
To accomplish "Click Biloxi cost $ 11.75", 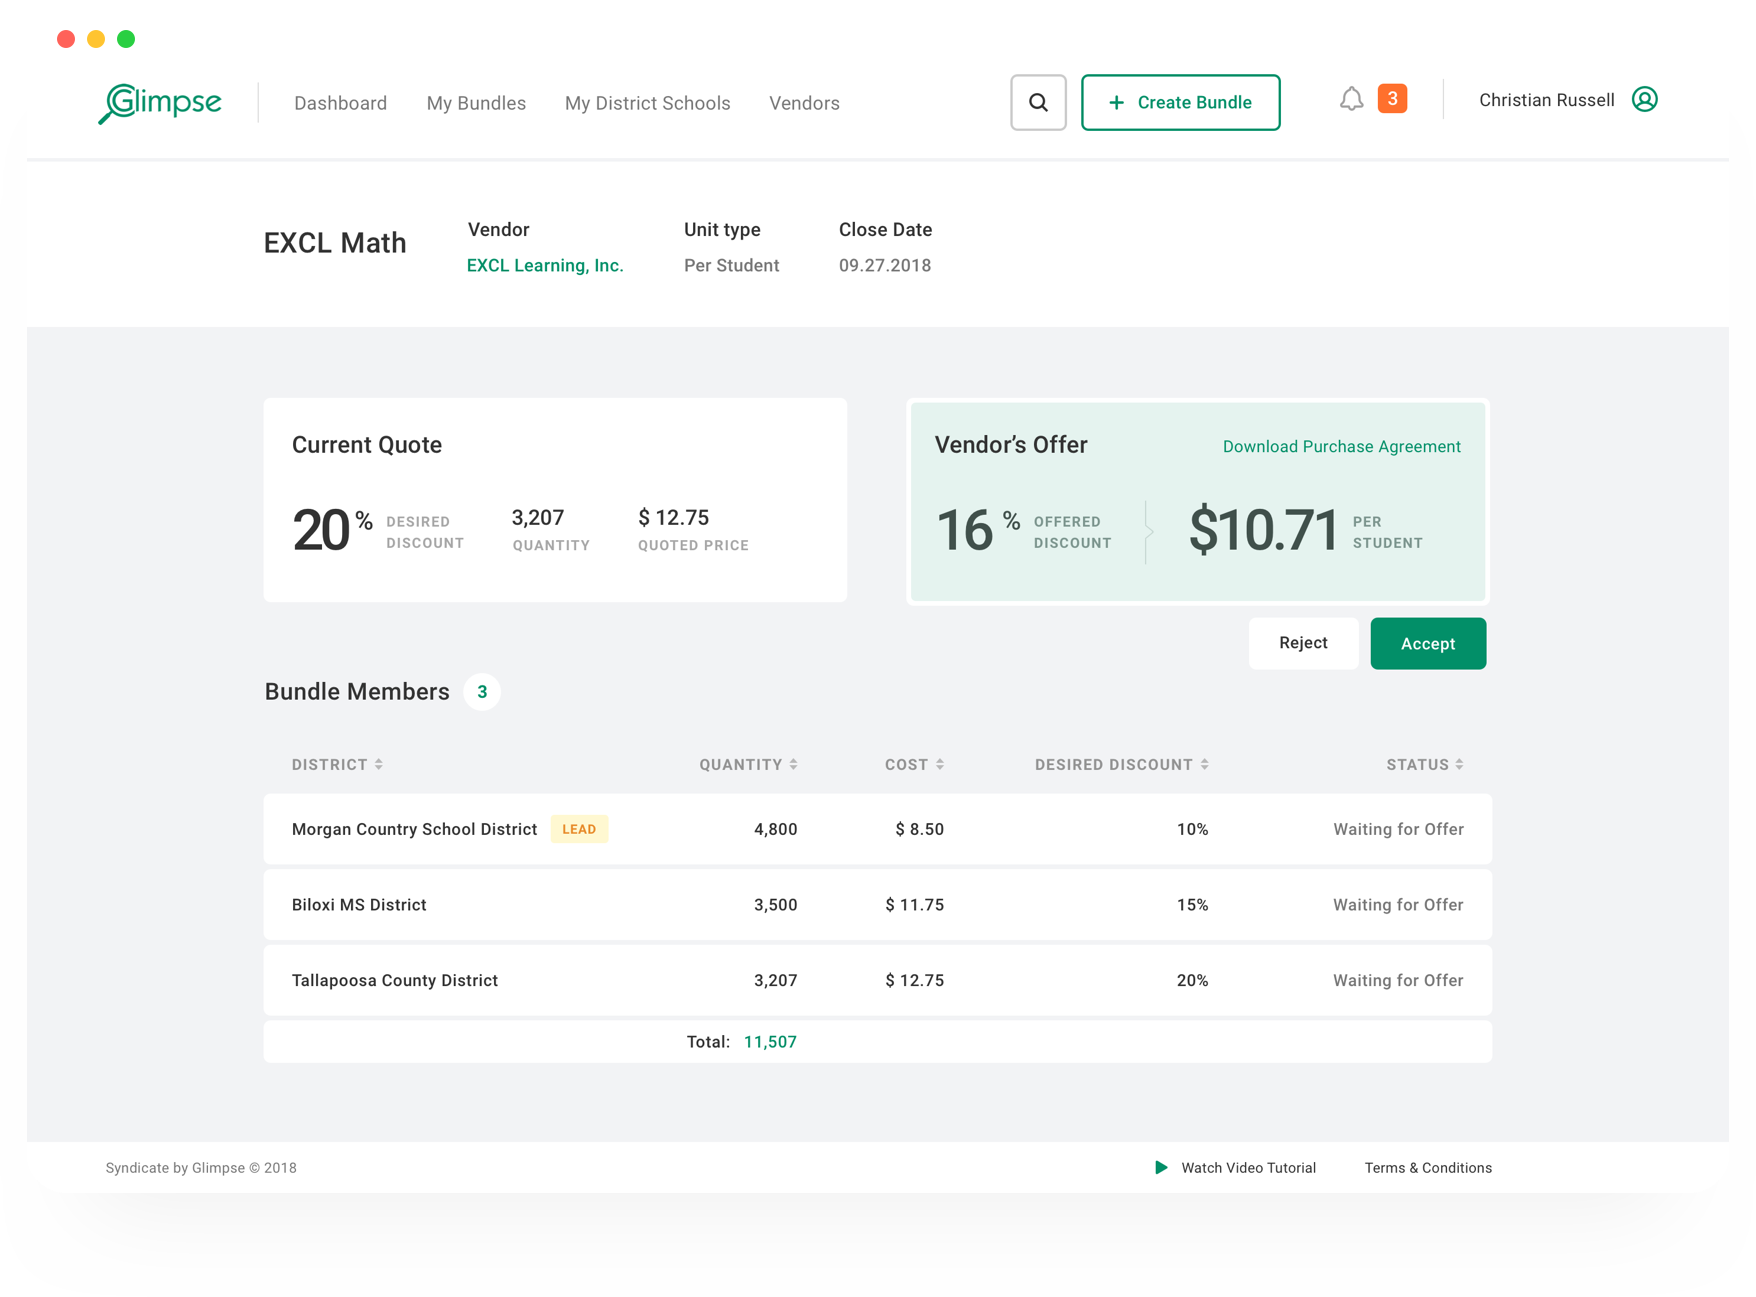I will [x=914, y=905].
